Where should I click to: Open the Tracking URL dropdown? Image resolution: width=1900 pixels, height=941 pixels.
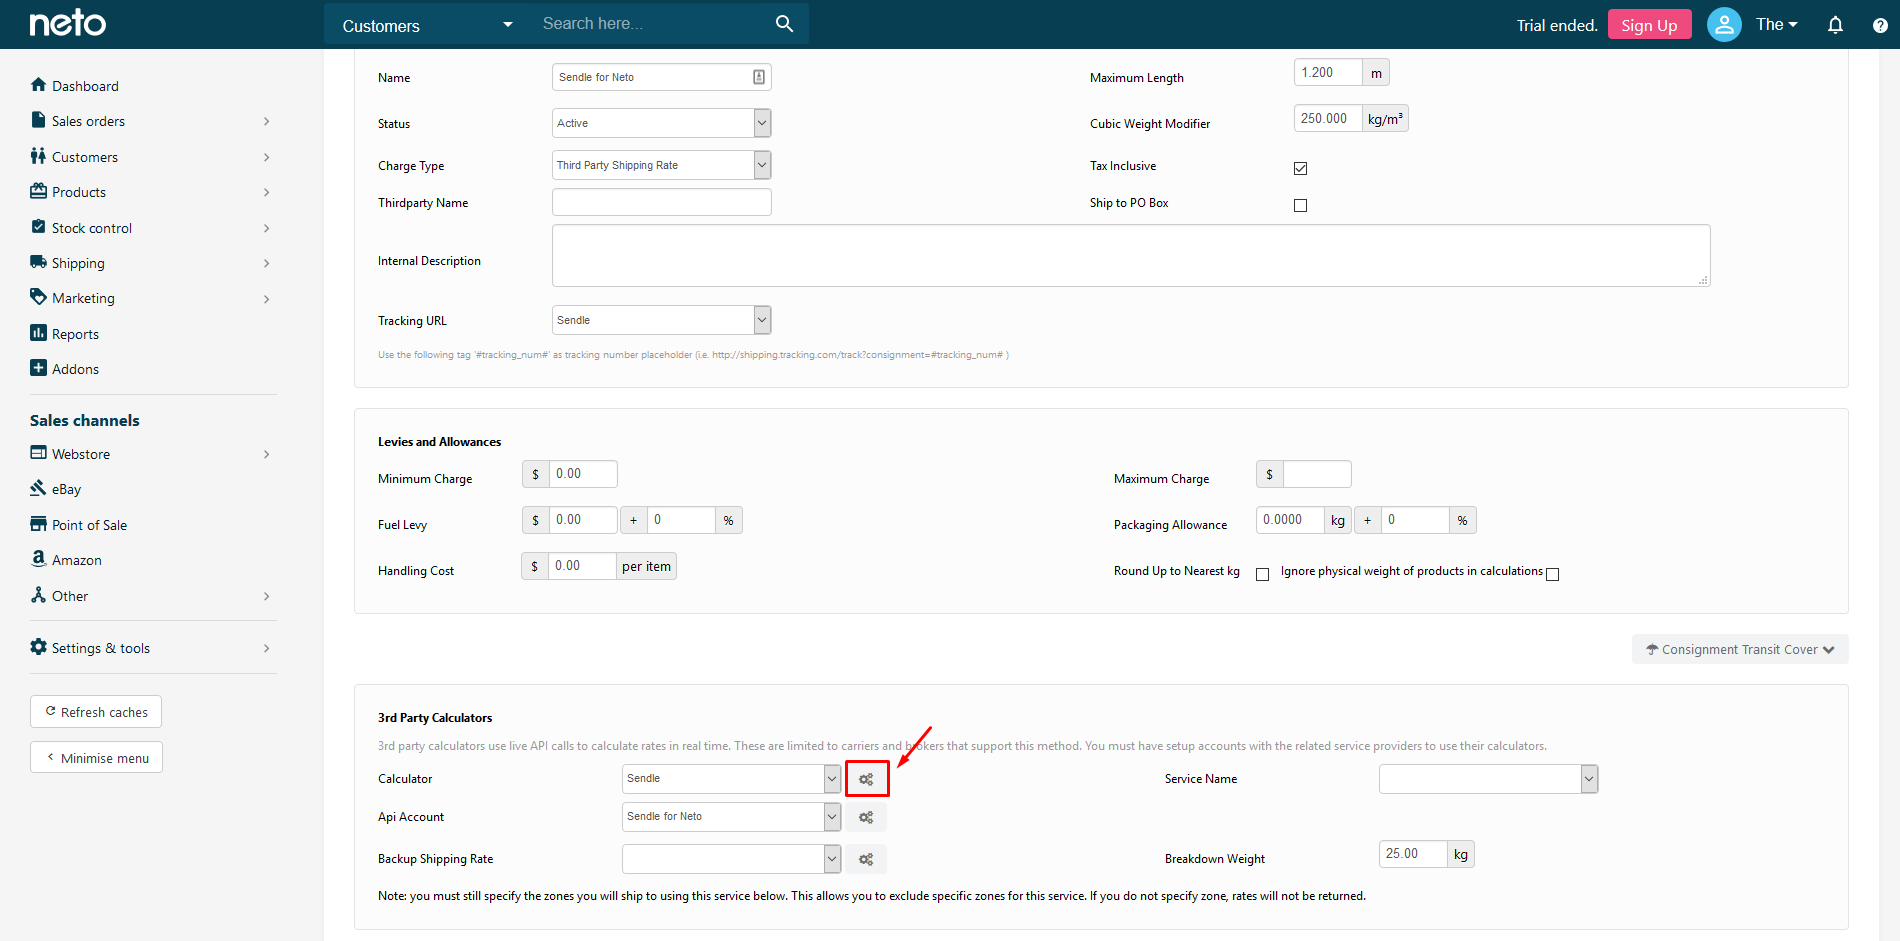(x=661, y=320)
